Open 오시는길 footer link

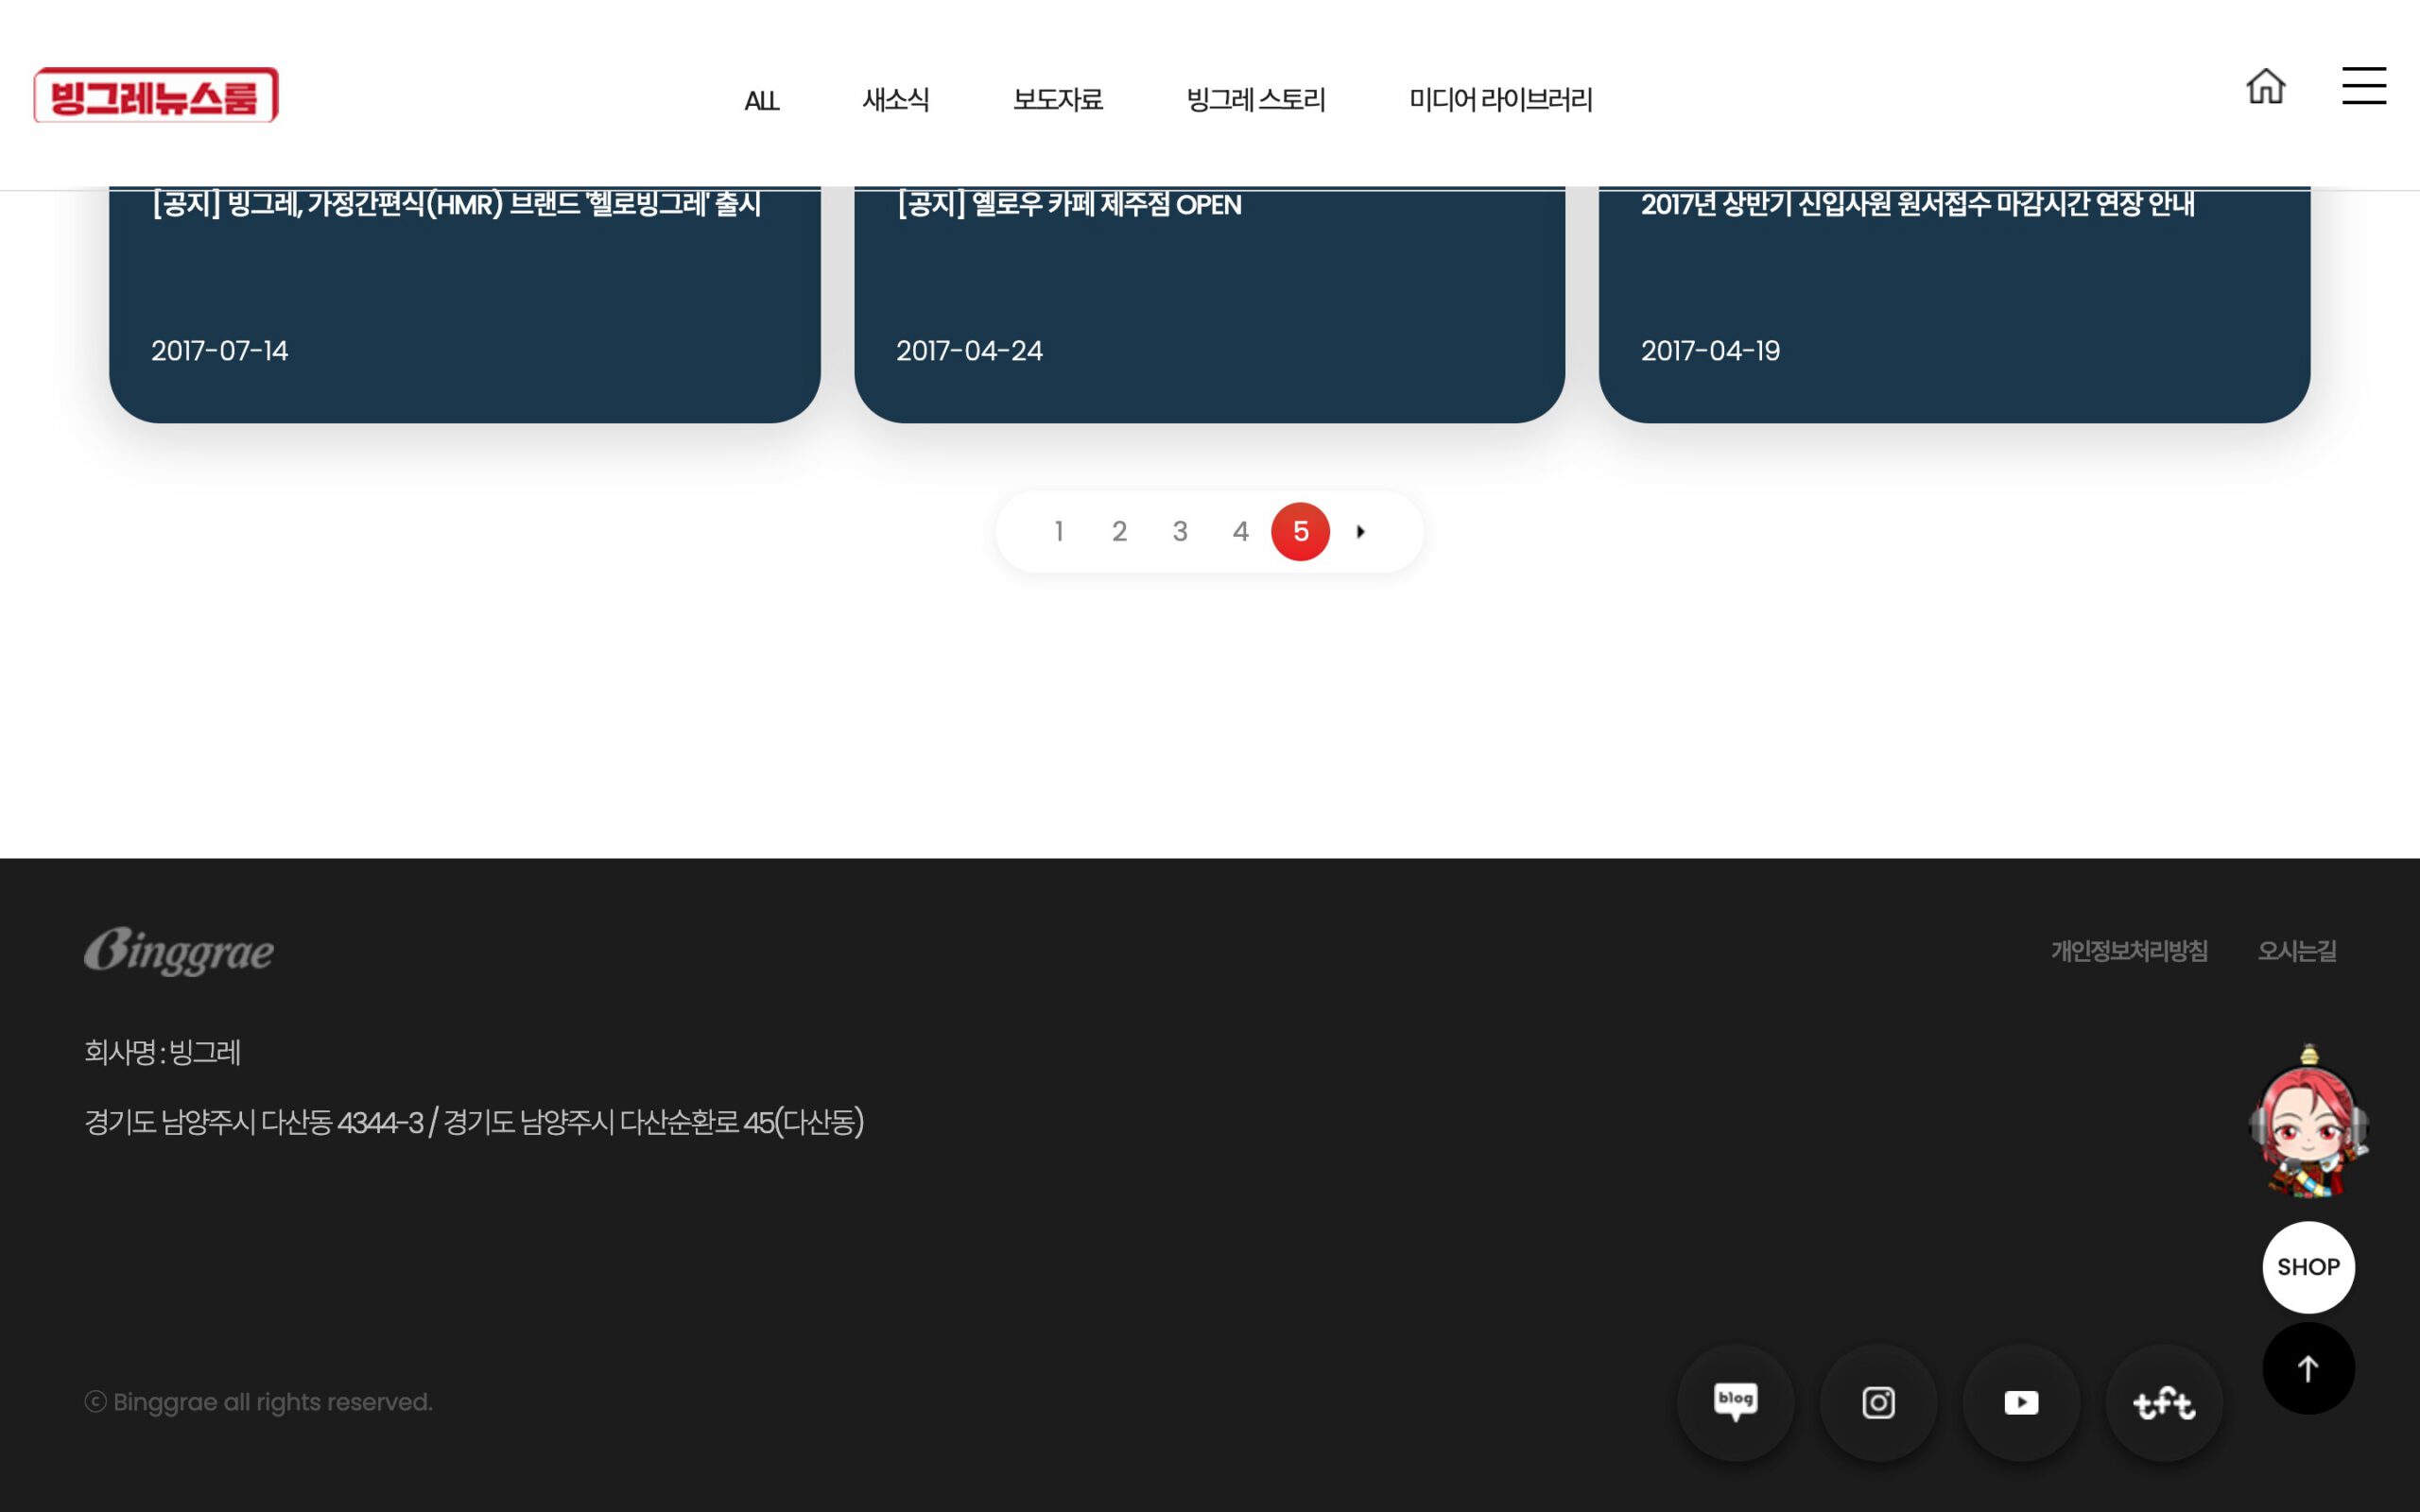coord(2297,951)
